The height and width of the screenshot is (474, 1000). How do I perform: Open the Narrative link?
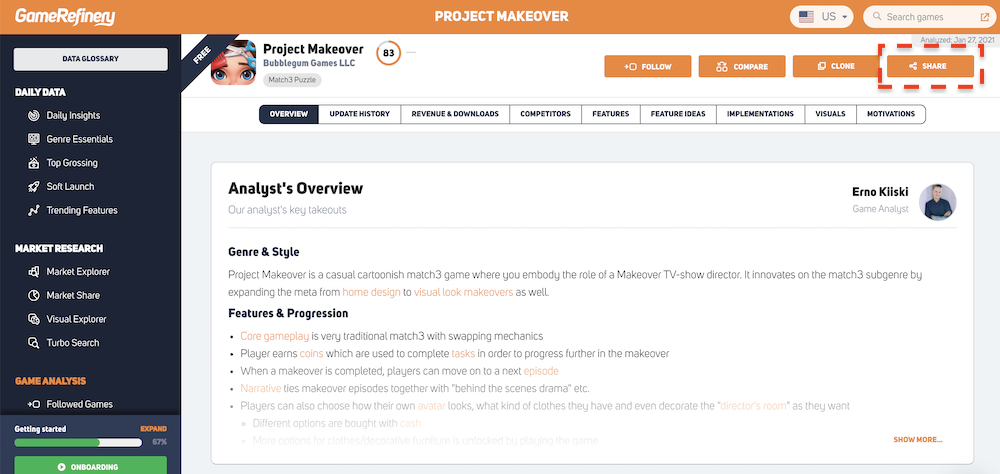click(x=261, y=388)
